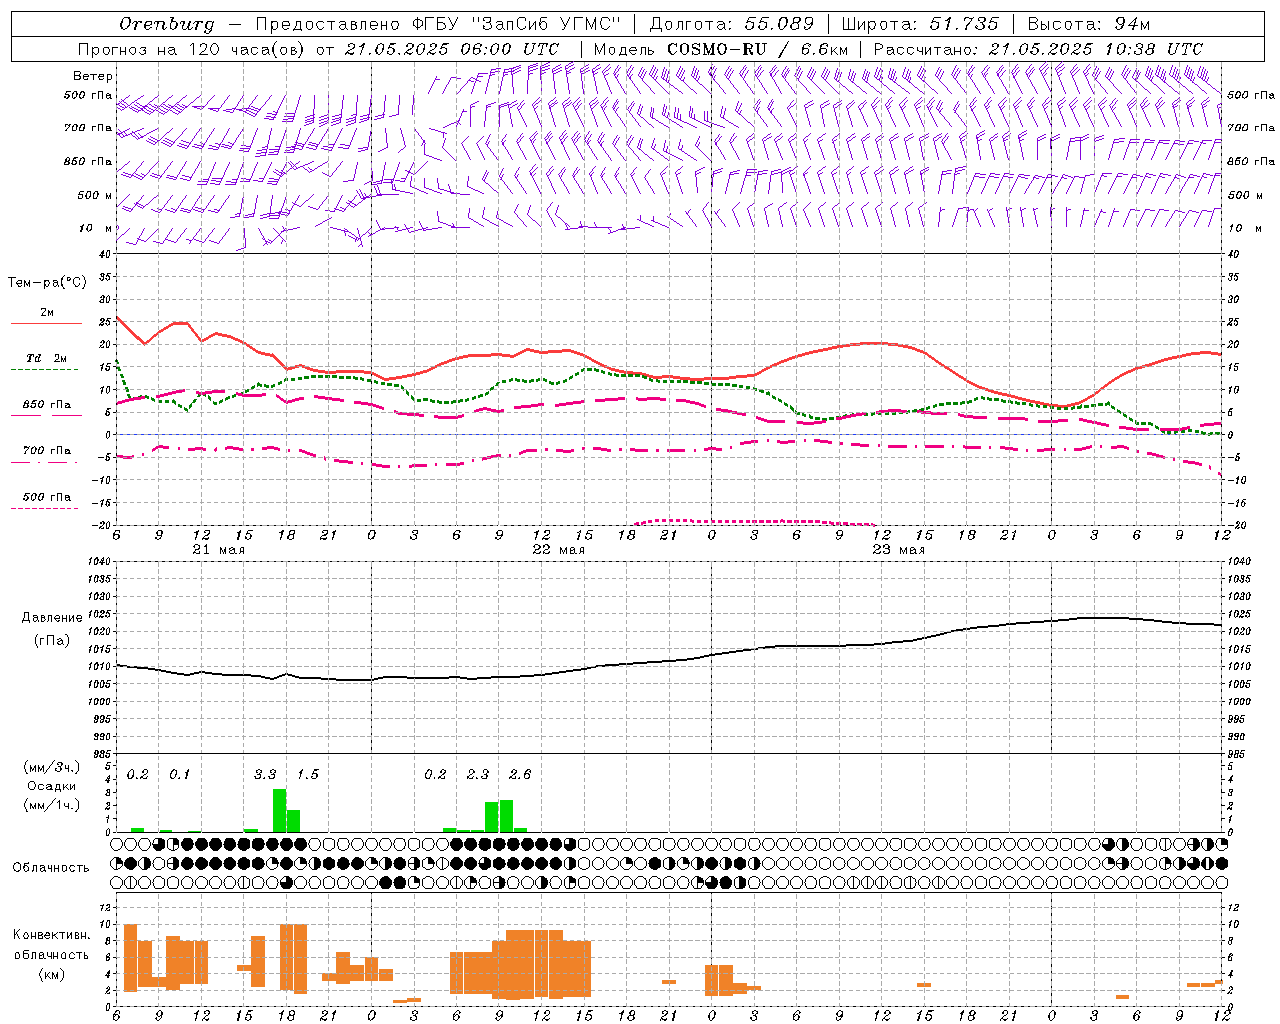Click the tallest green precipitation bar
This screenshot has width=1280, height=1024.
(x=279, y=810)
